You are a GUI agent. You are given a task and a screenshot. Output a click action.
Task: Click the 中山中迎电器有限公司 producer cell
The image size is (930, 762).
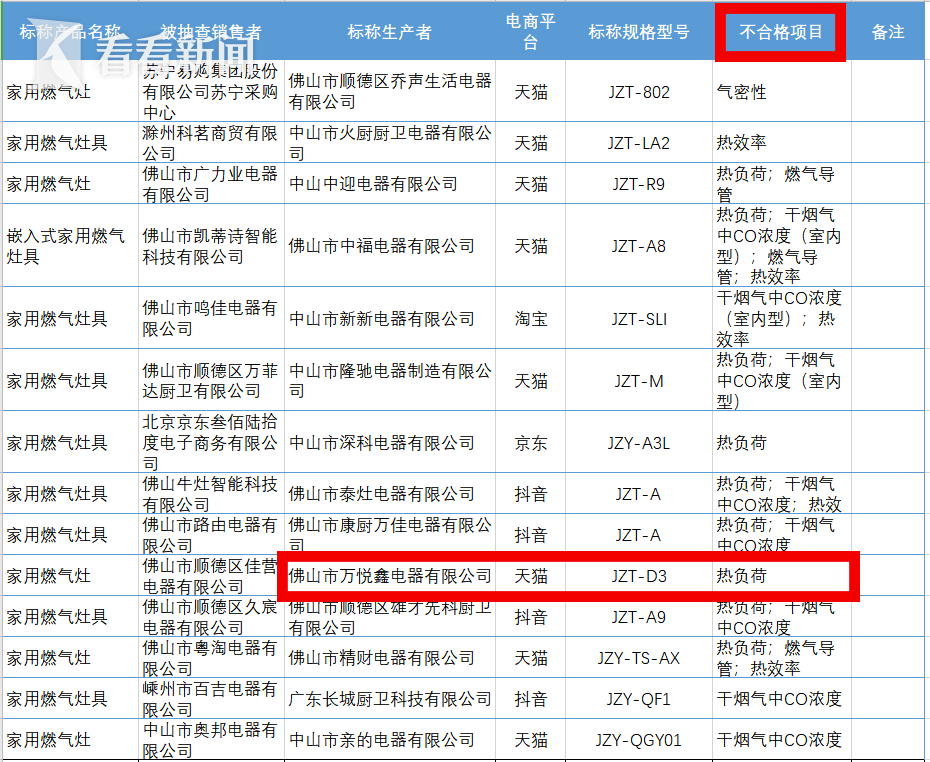click(390, 184)
